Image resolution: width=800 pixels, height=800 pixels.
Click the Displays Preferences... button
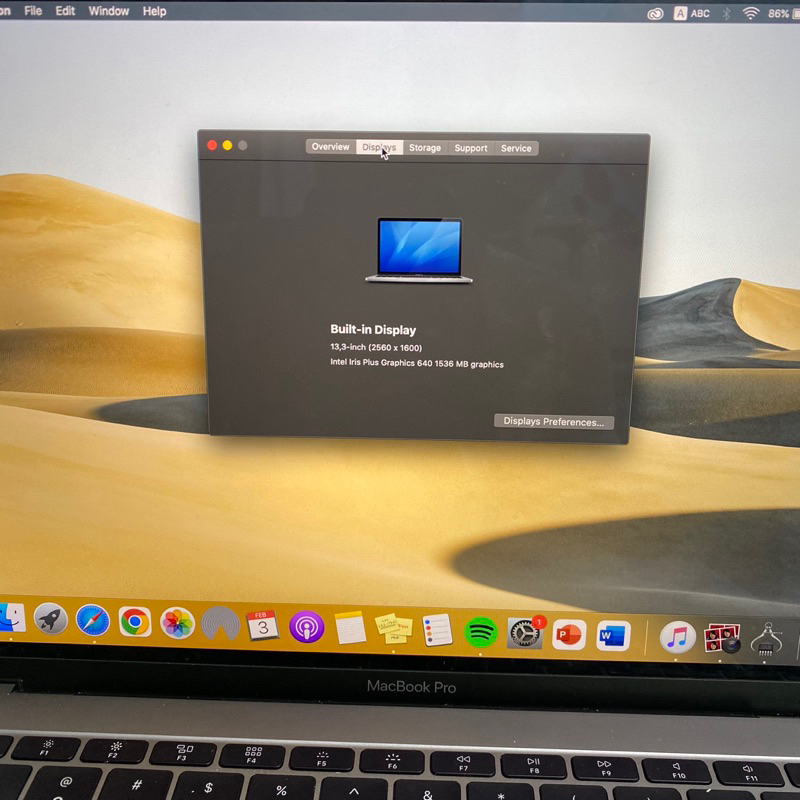(554, 421)
